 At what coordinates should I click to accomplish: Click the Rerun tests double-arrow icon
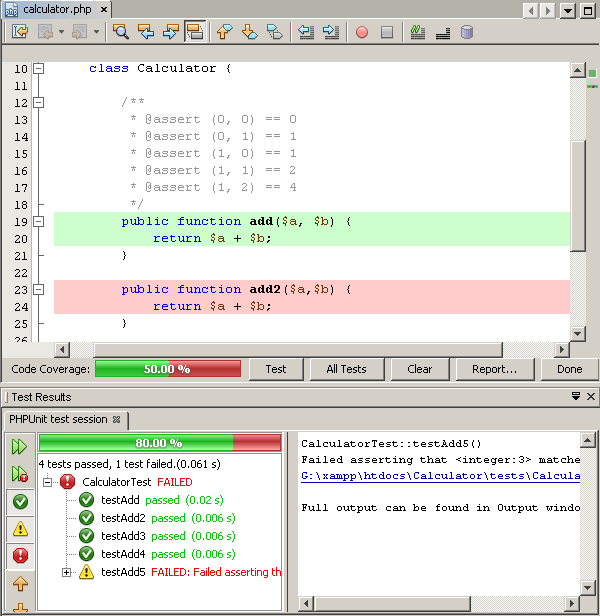pos(19,447)
